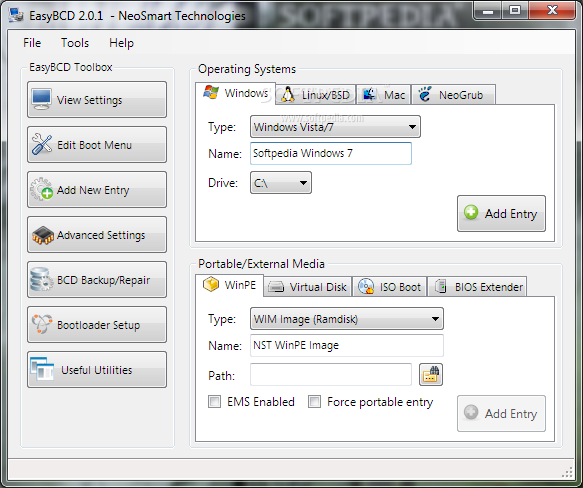This screenshot has width=583, height=488.
Task: Click the Softpedia Windows 7 name field
Action: pyautogui.click(x=331, y=153)
